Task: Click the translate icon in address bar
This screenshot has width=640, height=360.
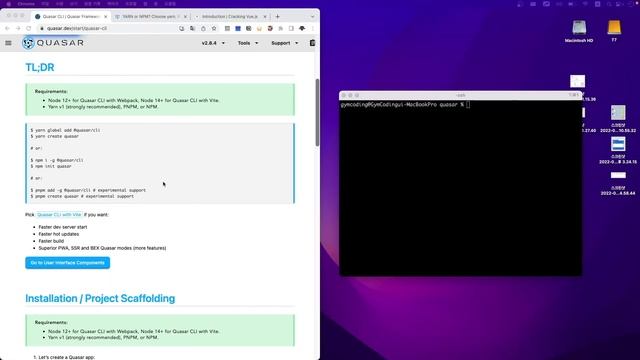Action: [192, 28]
